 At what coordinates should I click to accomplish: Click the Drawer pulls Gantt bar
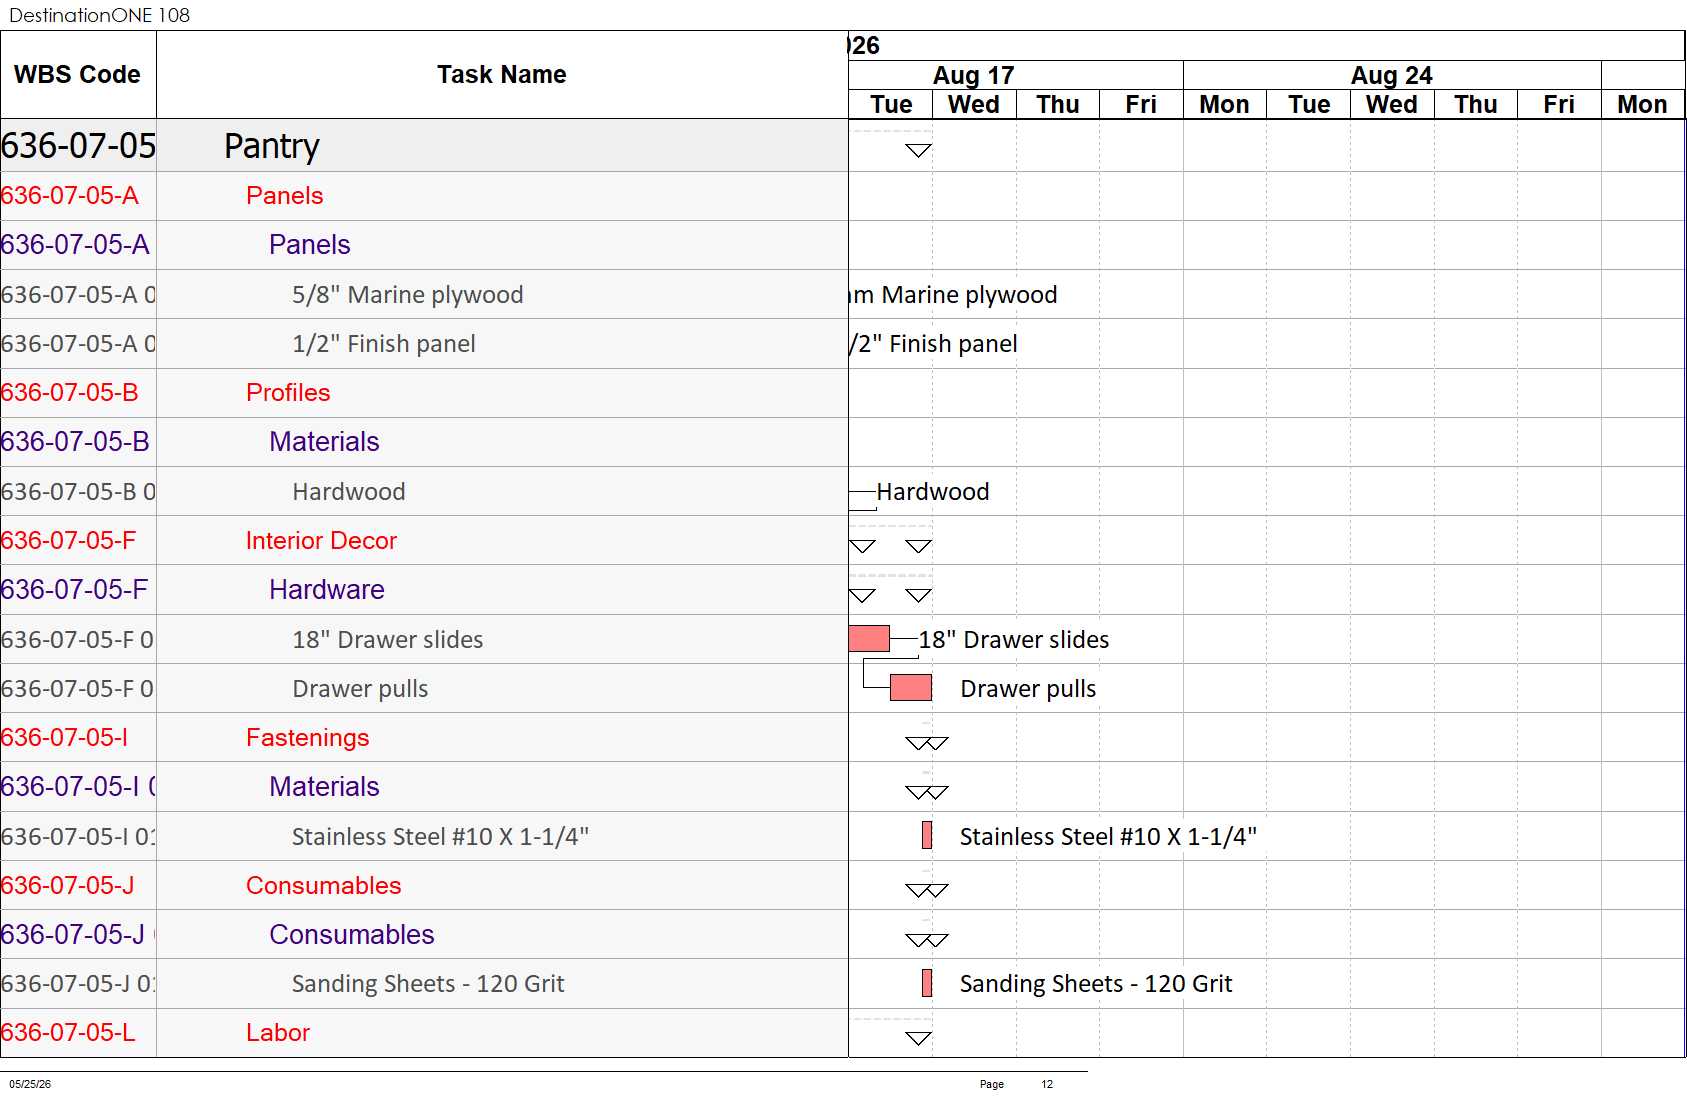(x=911, y=688)
